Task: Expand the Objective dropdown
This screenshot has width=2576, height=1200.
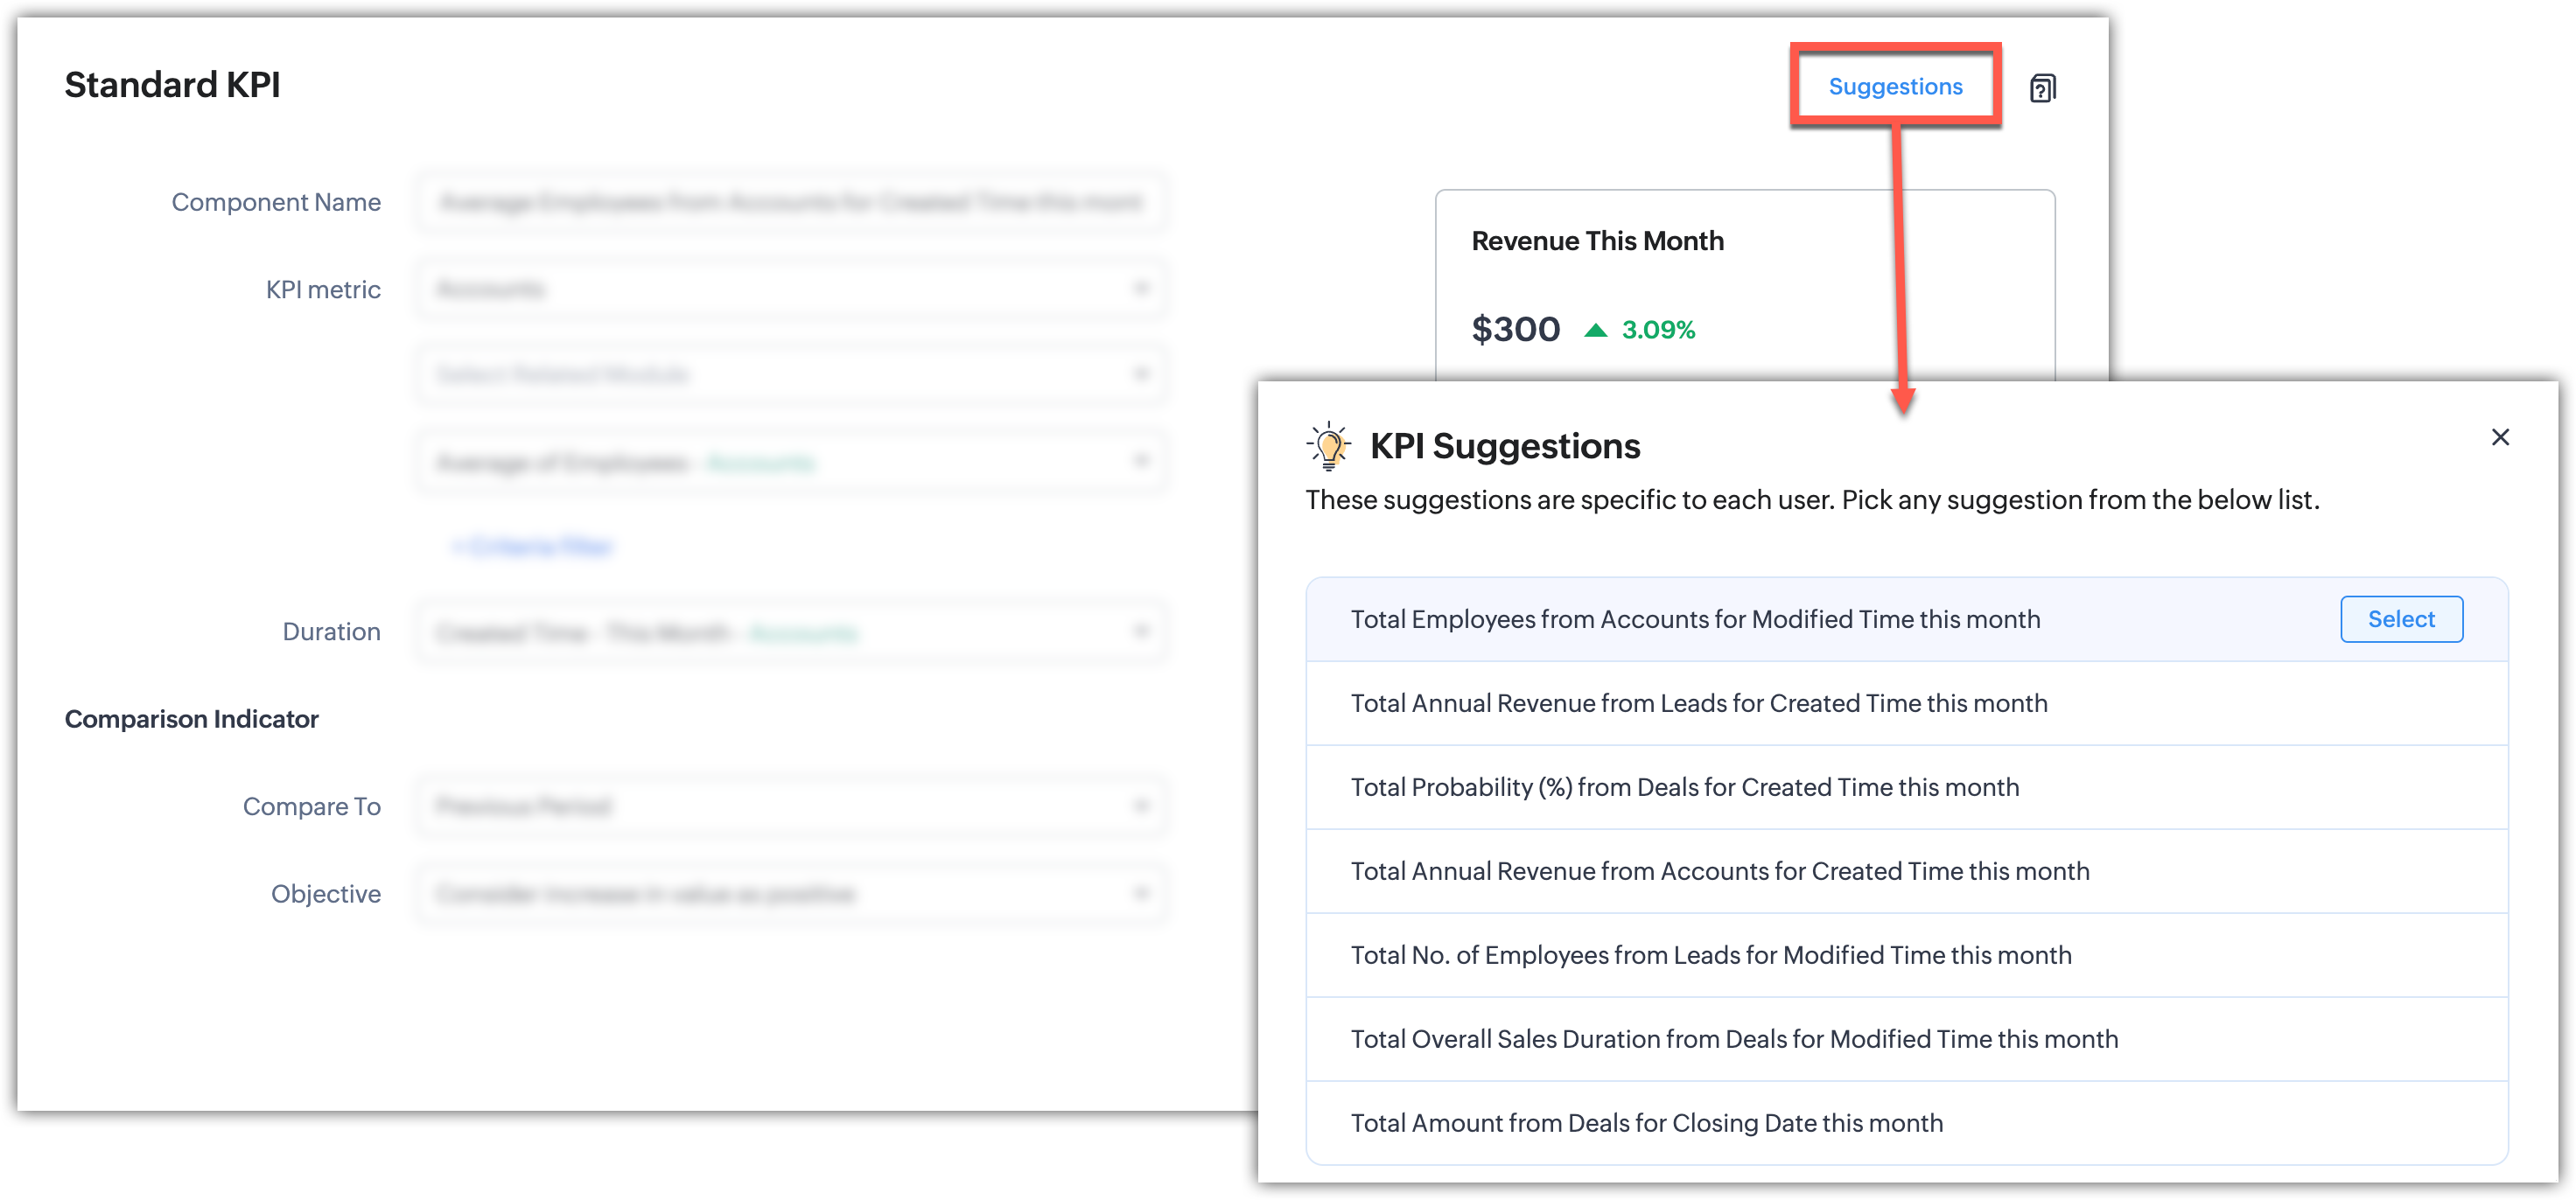Action: click(790, 893)
